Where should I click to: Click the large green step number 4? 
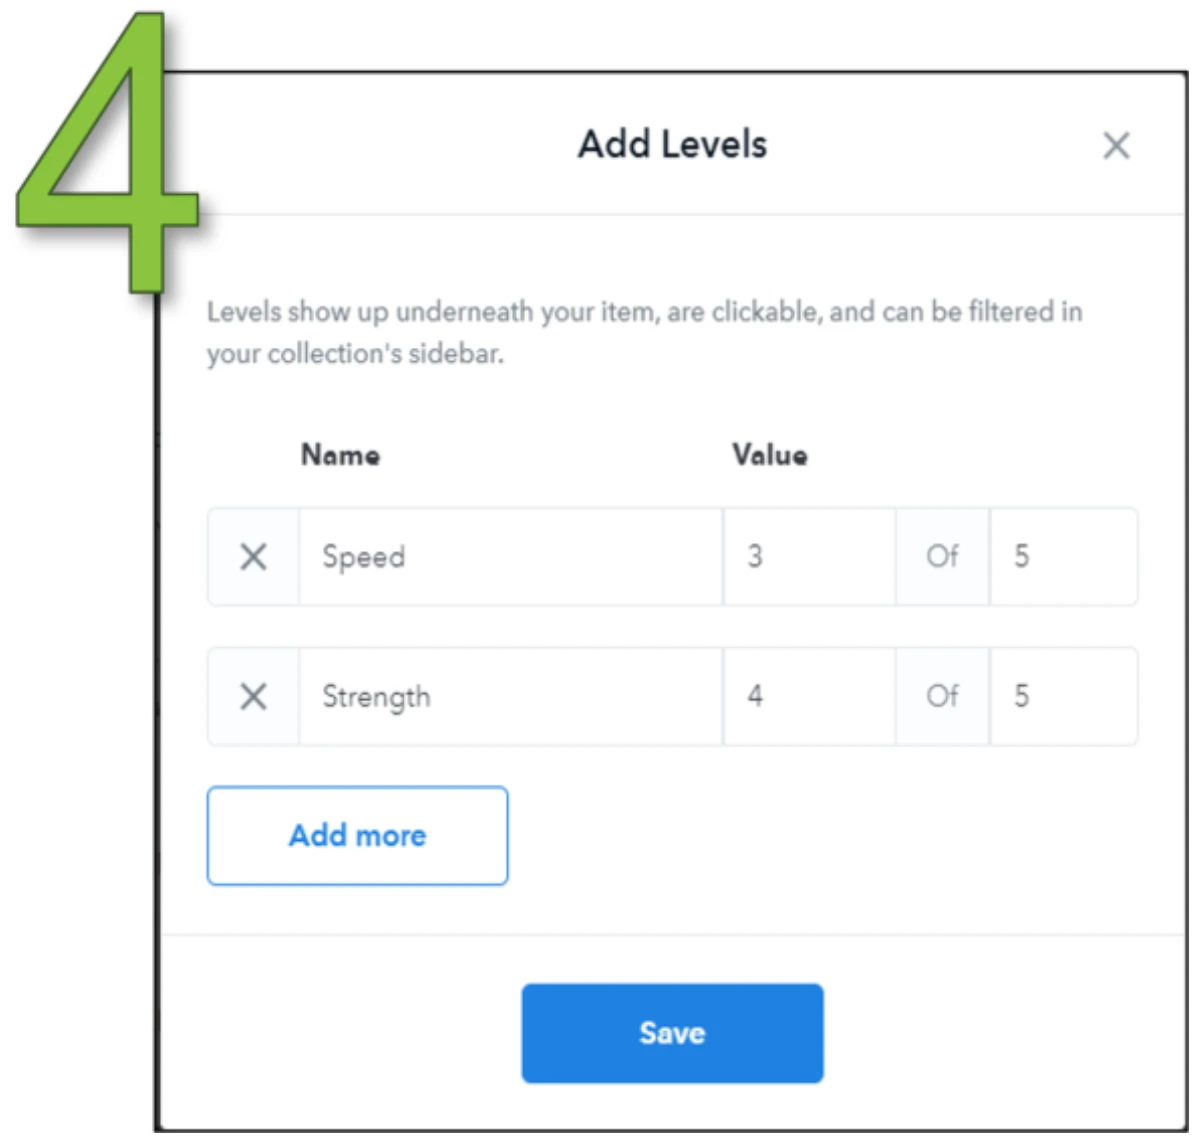click(x=108, y=153)
